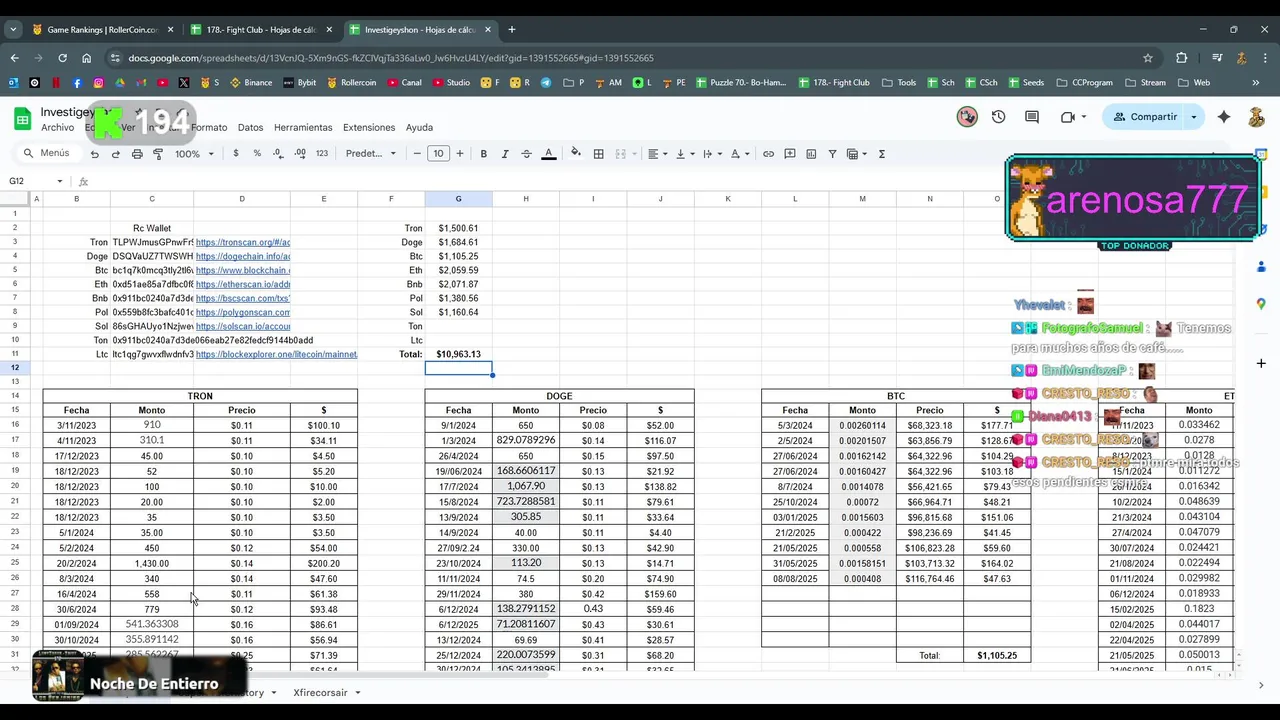Viewport: 1280px width, 720px height.
Task: Increase font size with plus button
Action: [x=460, y=154]
